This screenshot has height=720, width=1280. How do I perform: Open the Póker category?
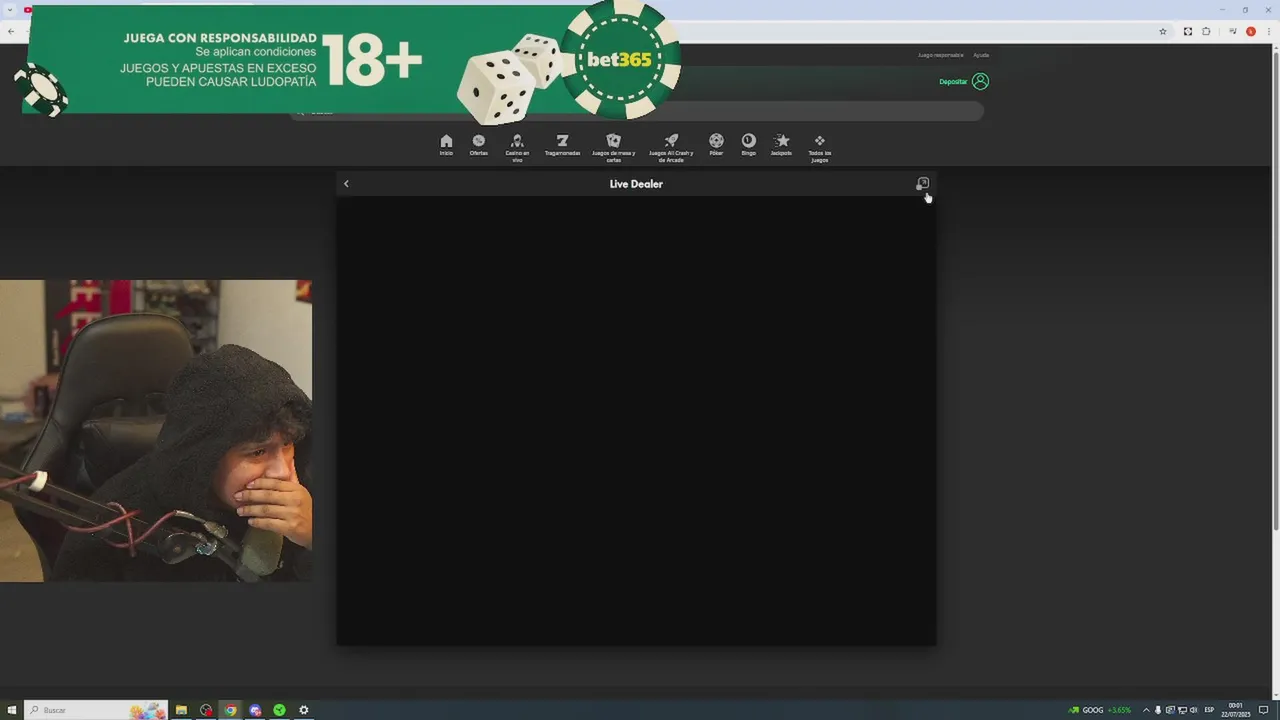tap(716, 145)
